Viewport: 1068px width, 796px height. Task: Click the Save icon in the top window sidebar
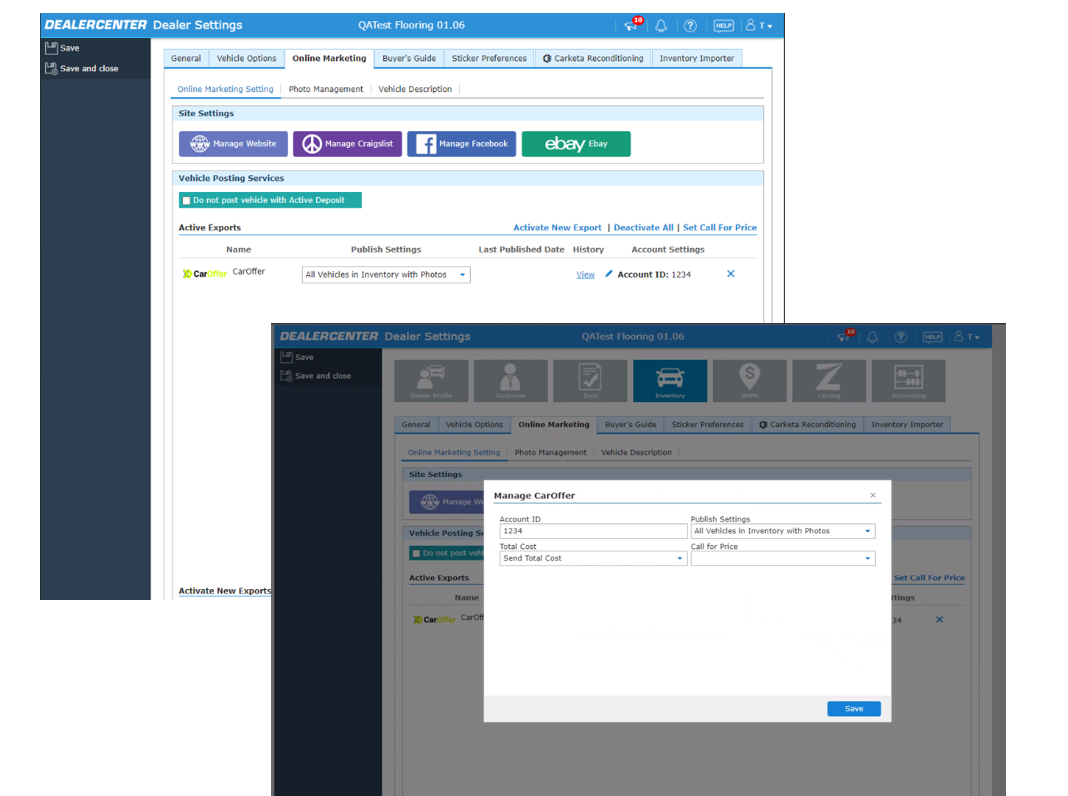click(x=51, y=48)
